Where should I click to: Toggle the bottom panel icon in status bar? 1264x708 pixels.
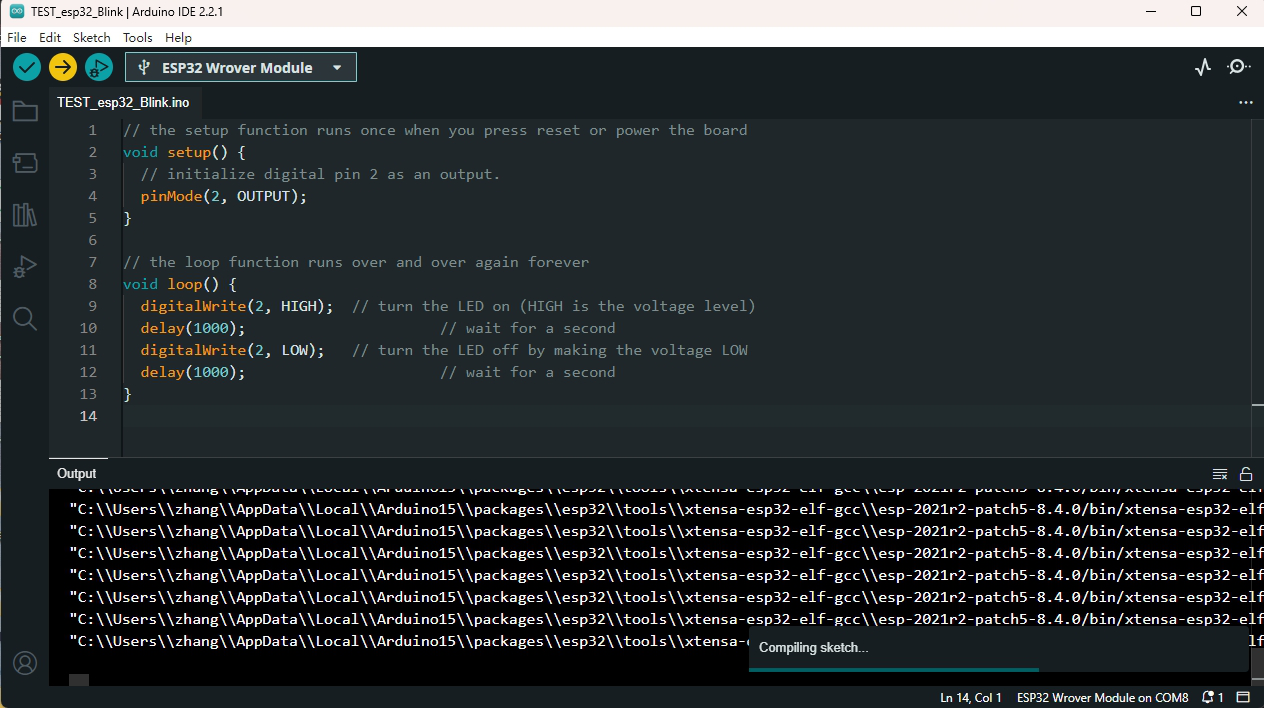pyautogui.click(x=1244, y=697)
